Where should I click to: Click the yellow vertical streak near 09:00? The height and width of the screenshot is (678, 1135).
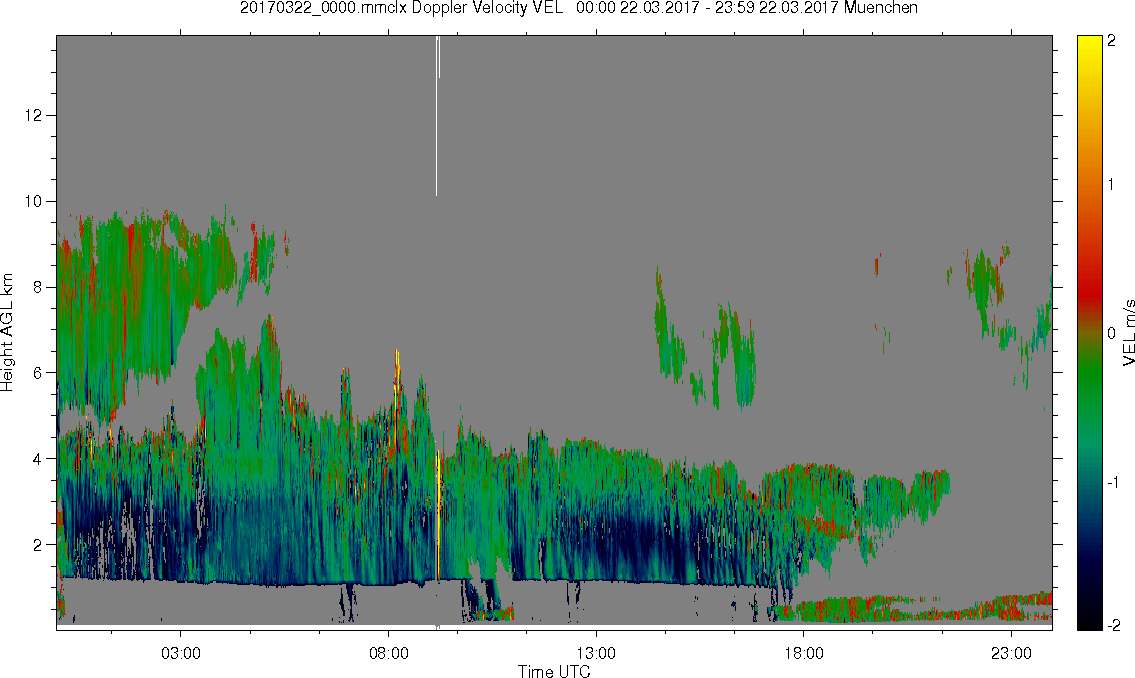coord(438,515)
